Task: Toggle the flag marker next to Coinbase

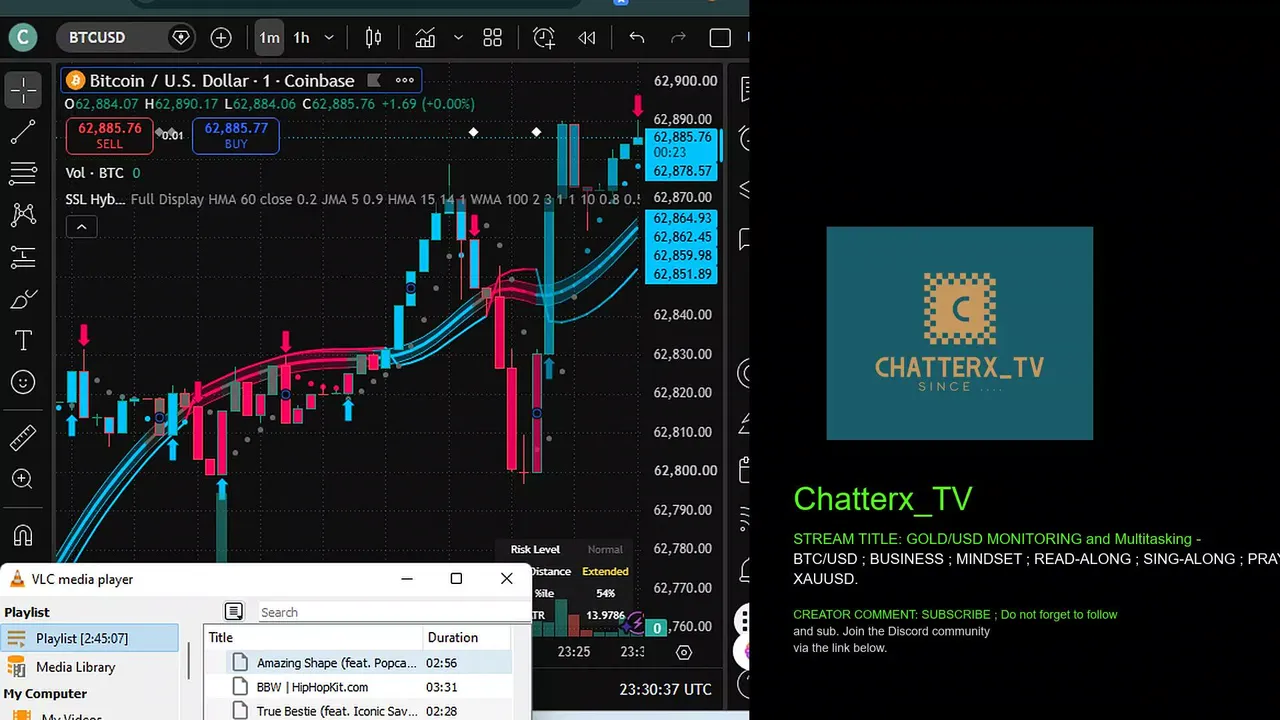Action: point(374,81)
